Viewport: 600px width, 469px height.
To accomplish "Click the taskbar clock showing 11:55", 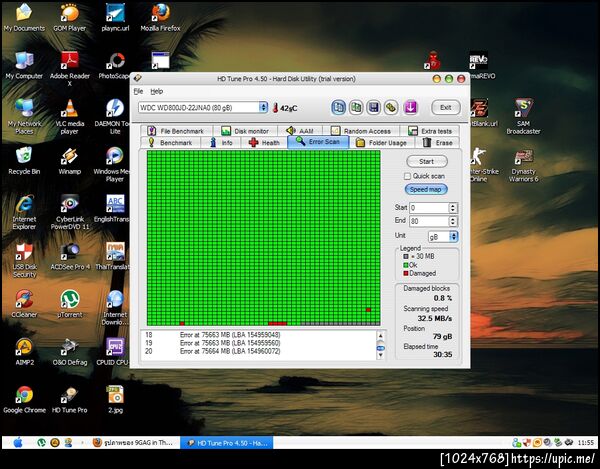I will tap(585, 443).
